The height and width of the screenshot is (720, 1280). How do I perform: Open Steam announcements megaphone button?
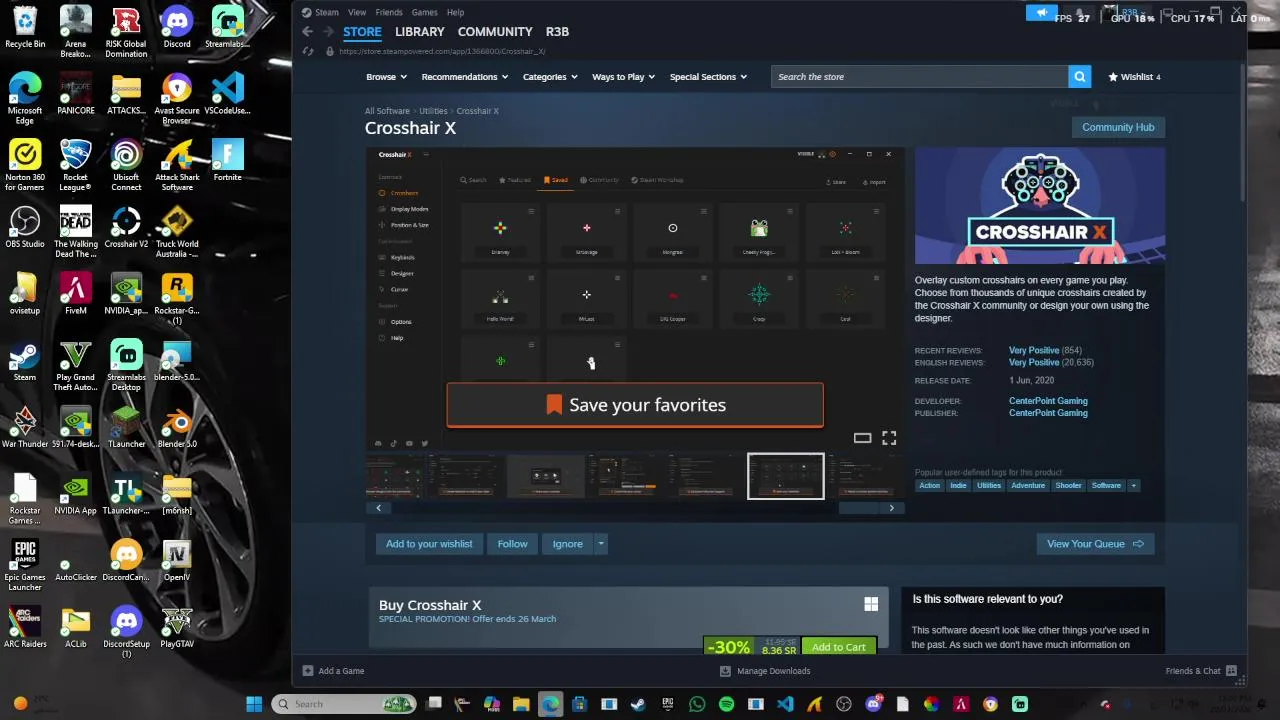tap(1042, 13)
